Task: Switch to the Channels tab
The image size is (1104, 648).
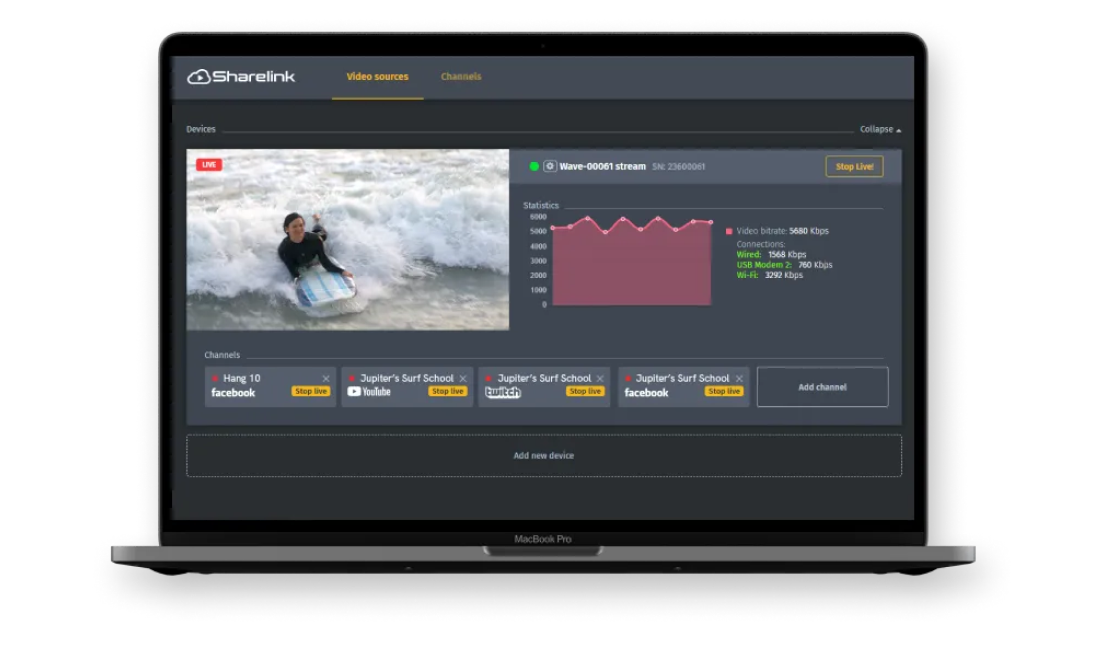Action: [x=461, y=77]
